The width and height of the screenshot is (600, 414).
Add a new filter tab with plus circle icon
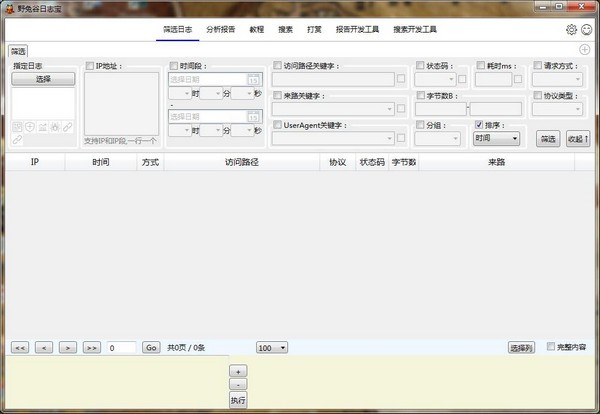click(584, 49)
